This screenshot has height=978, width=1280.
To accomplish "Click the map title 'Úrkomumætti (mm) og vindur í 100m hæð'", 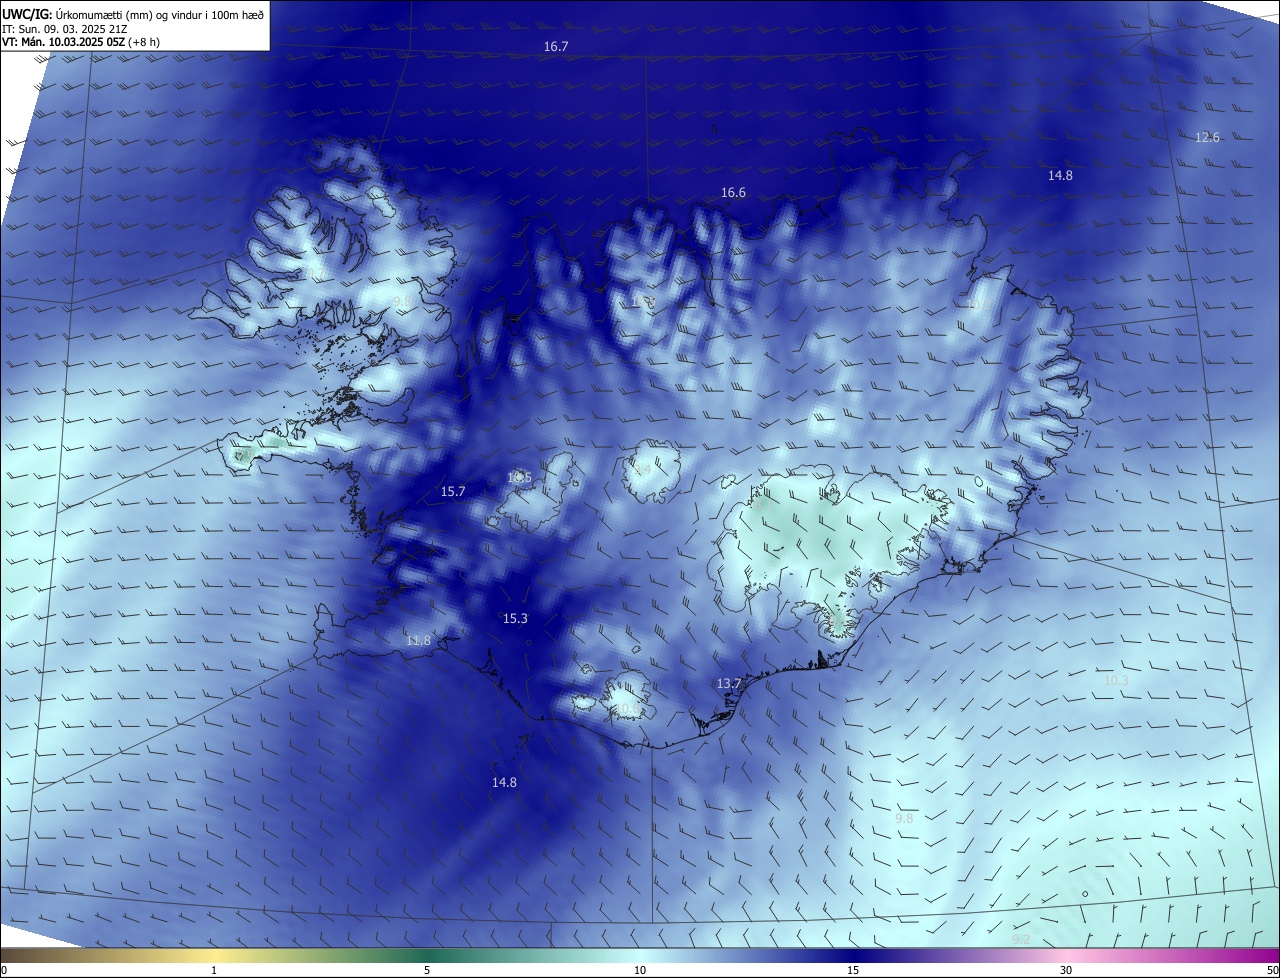I will [159, 14].
